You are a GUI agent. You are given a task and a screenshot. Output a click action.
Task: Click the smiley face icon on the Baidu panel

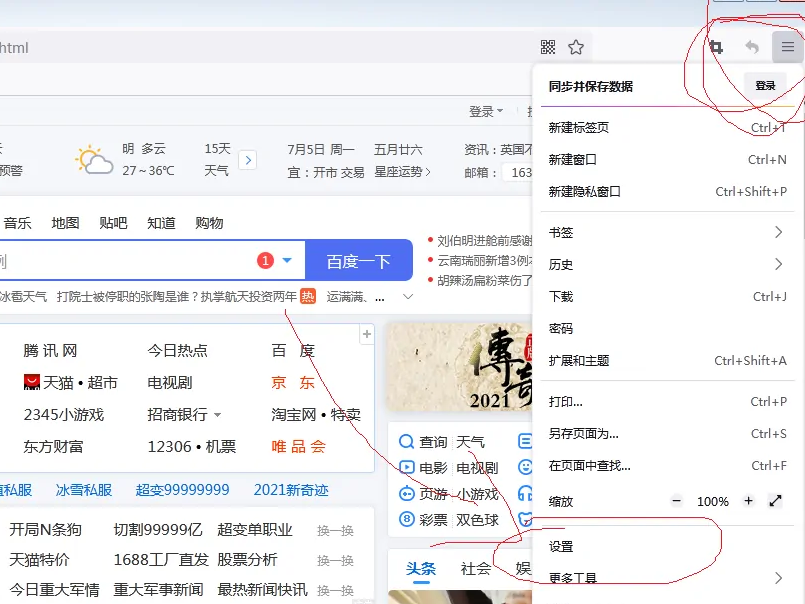[525, 467]
